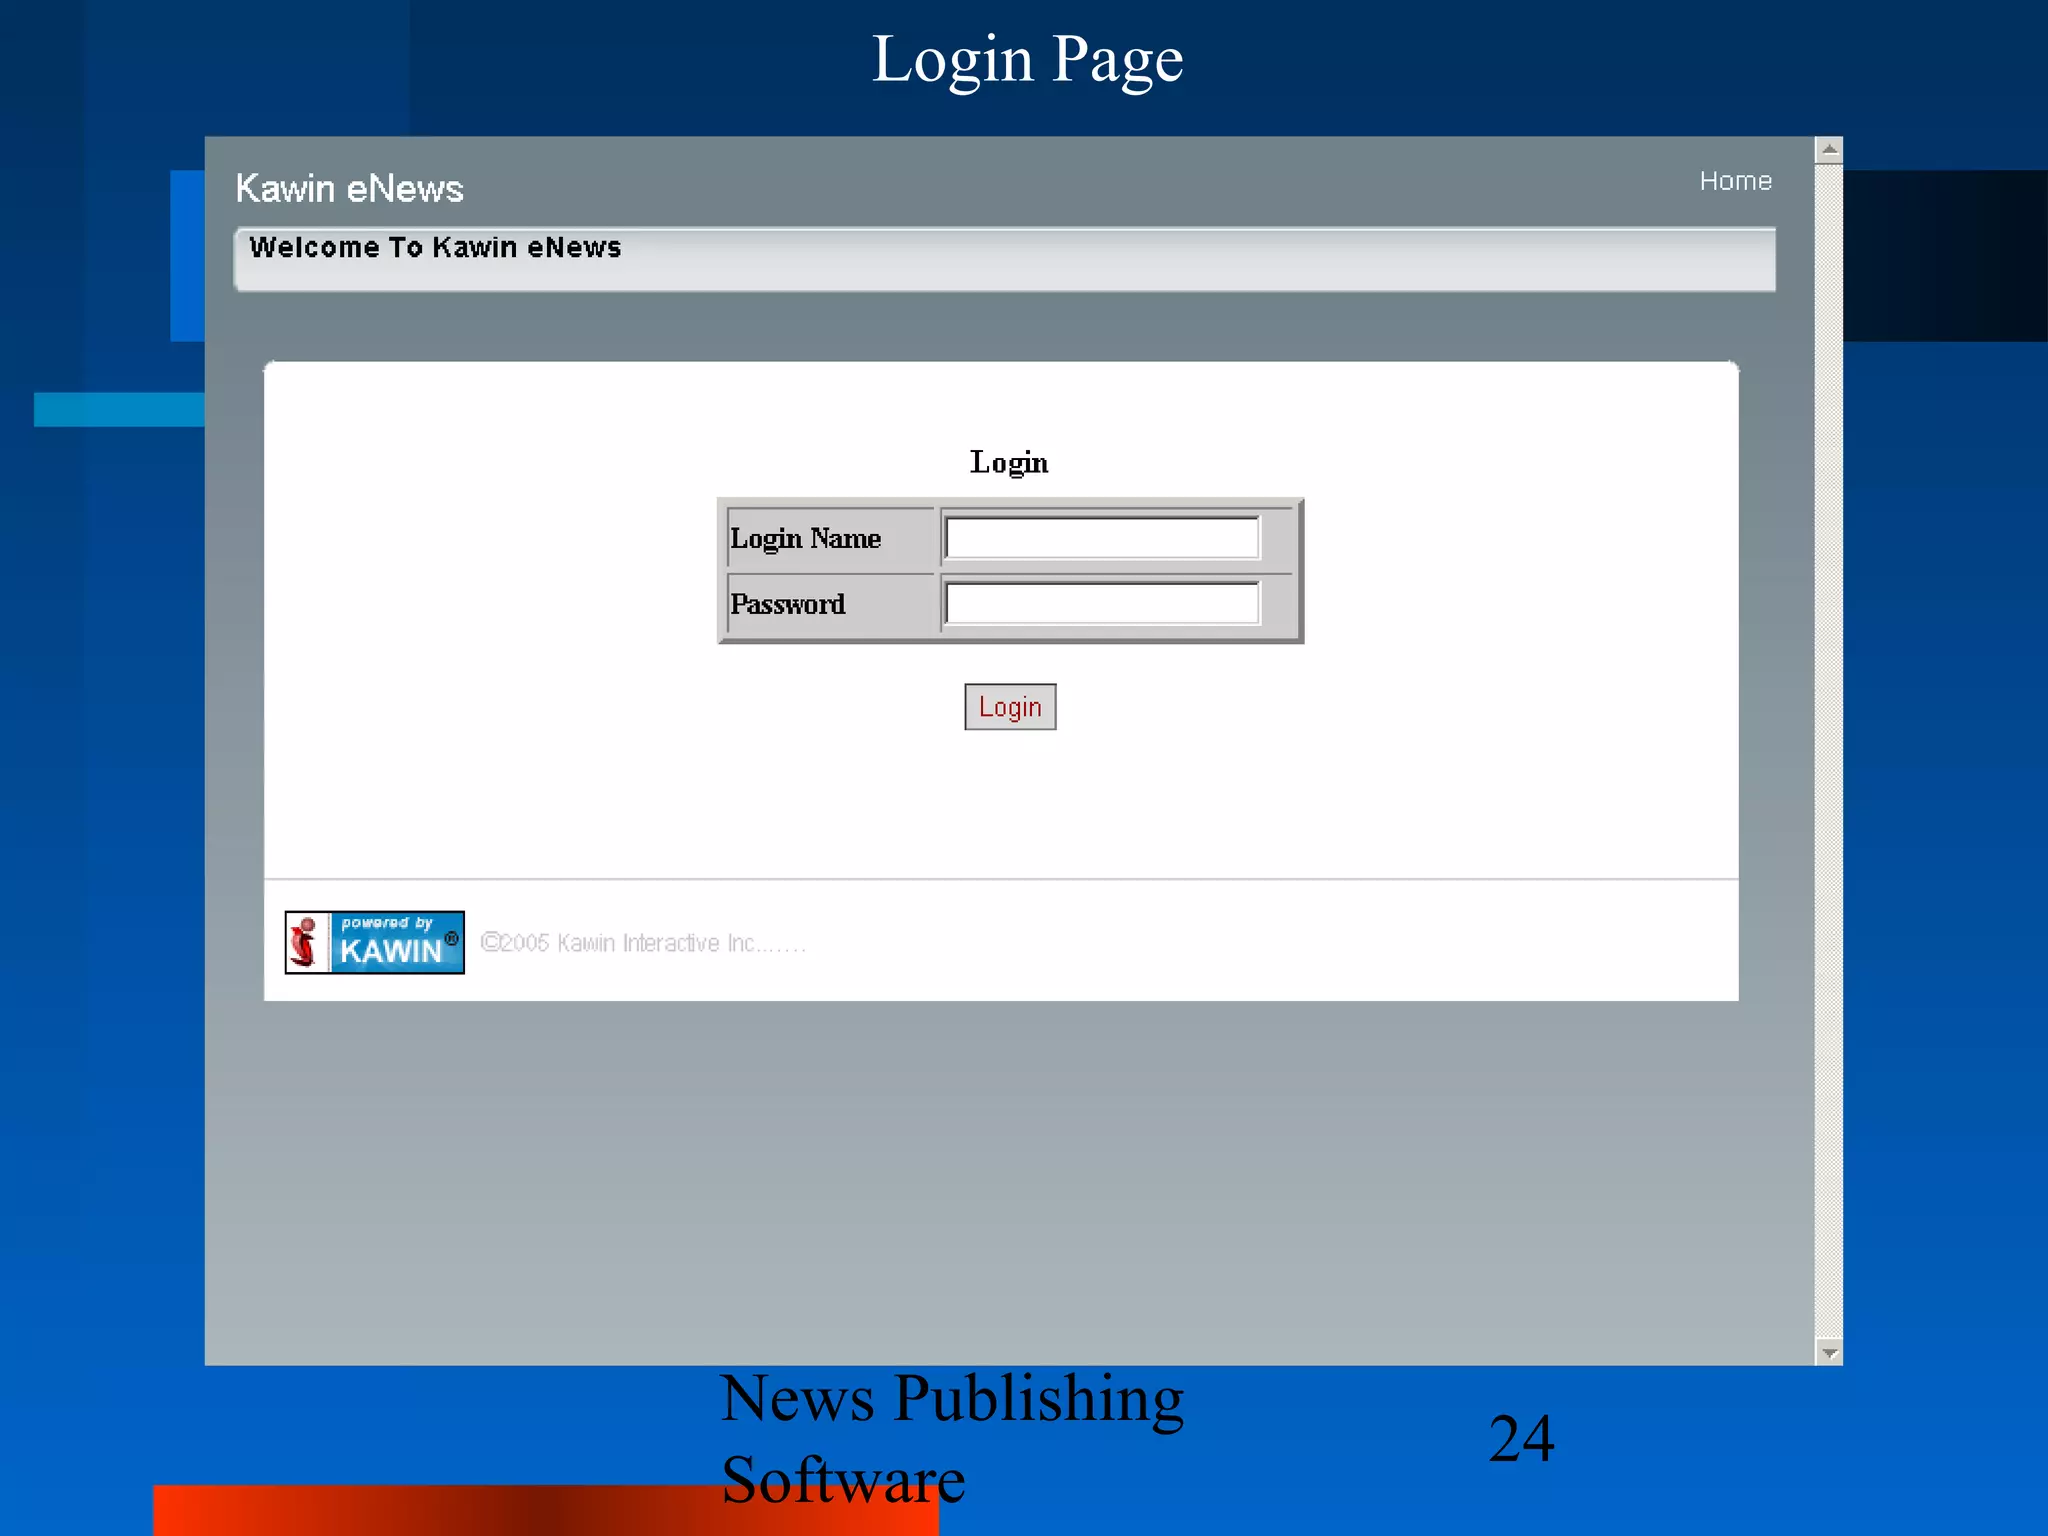Click slide number 24

coord(1521,1438)
